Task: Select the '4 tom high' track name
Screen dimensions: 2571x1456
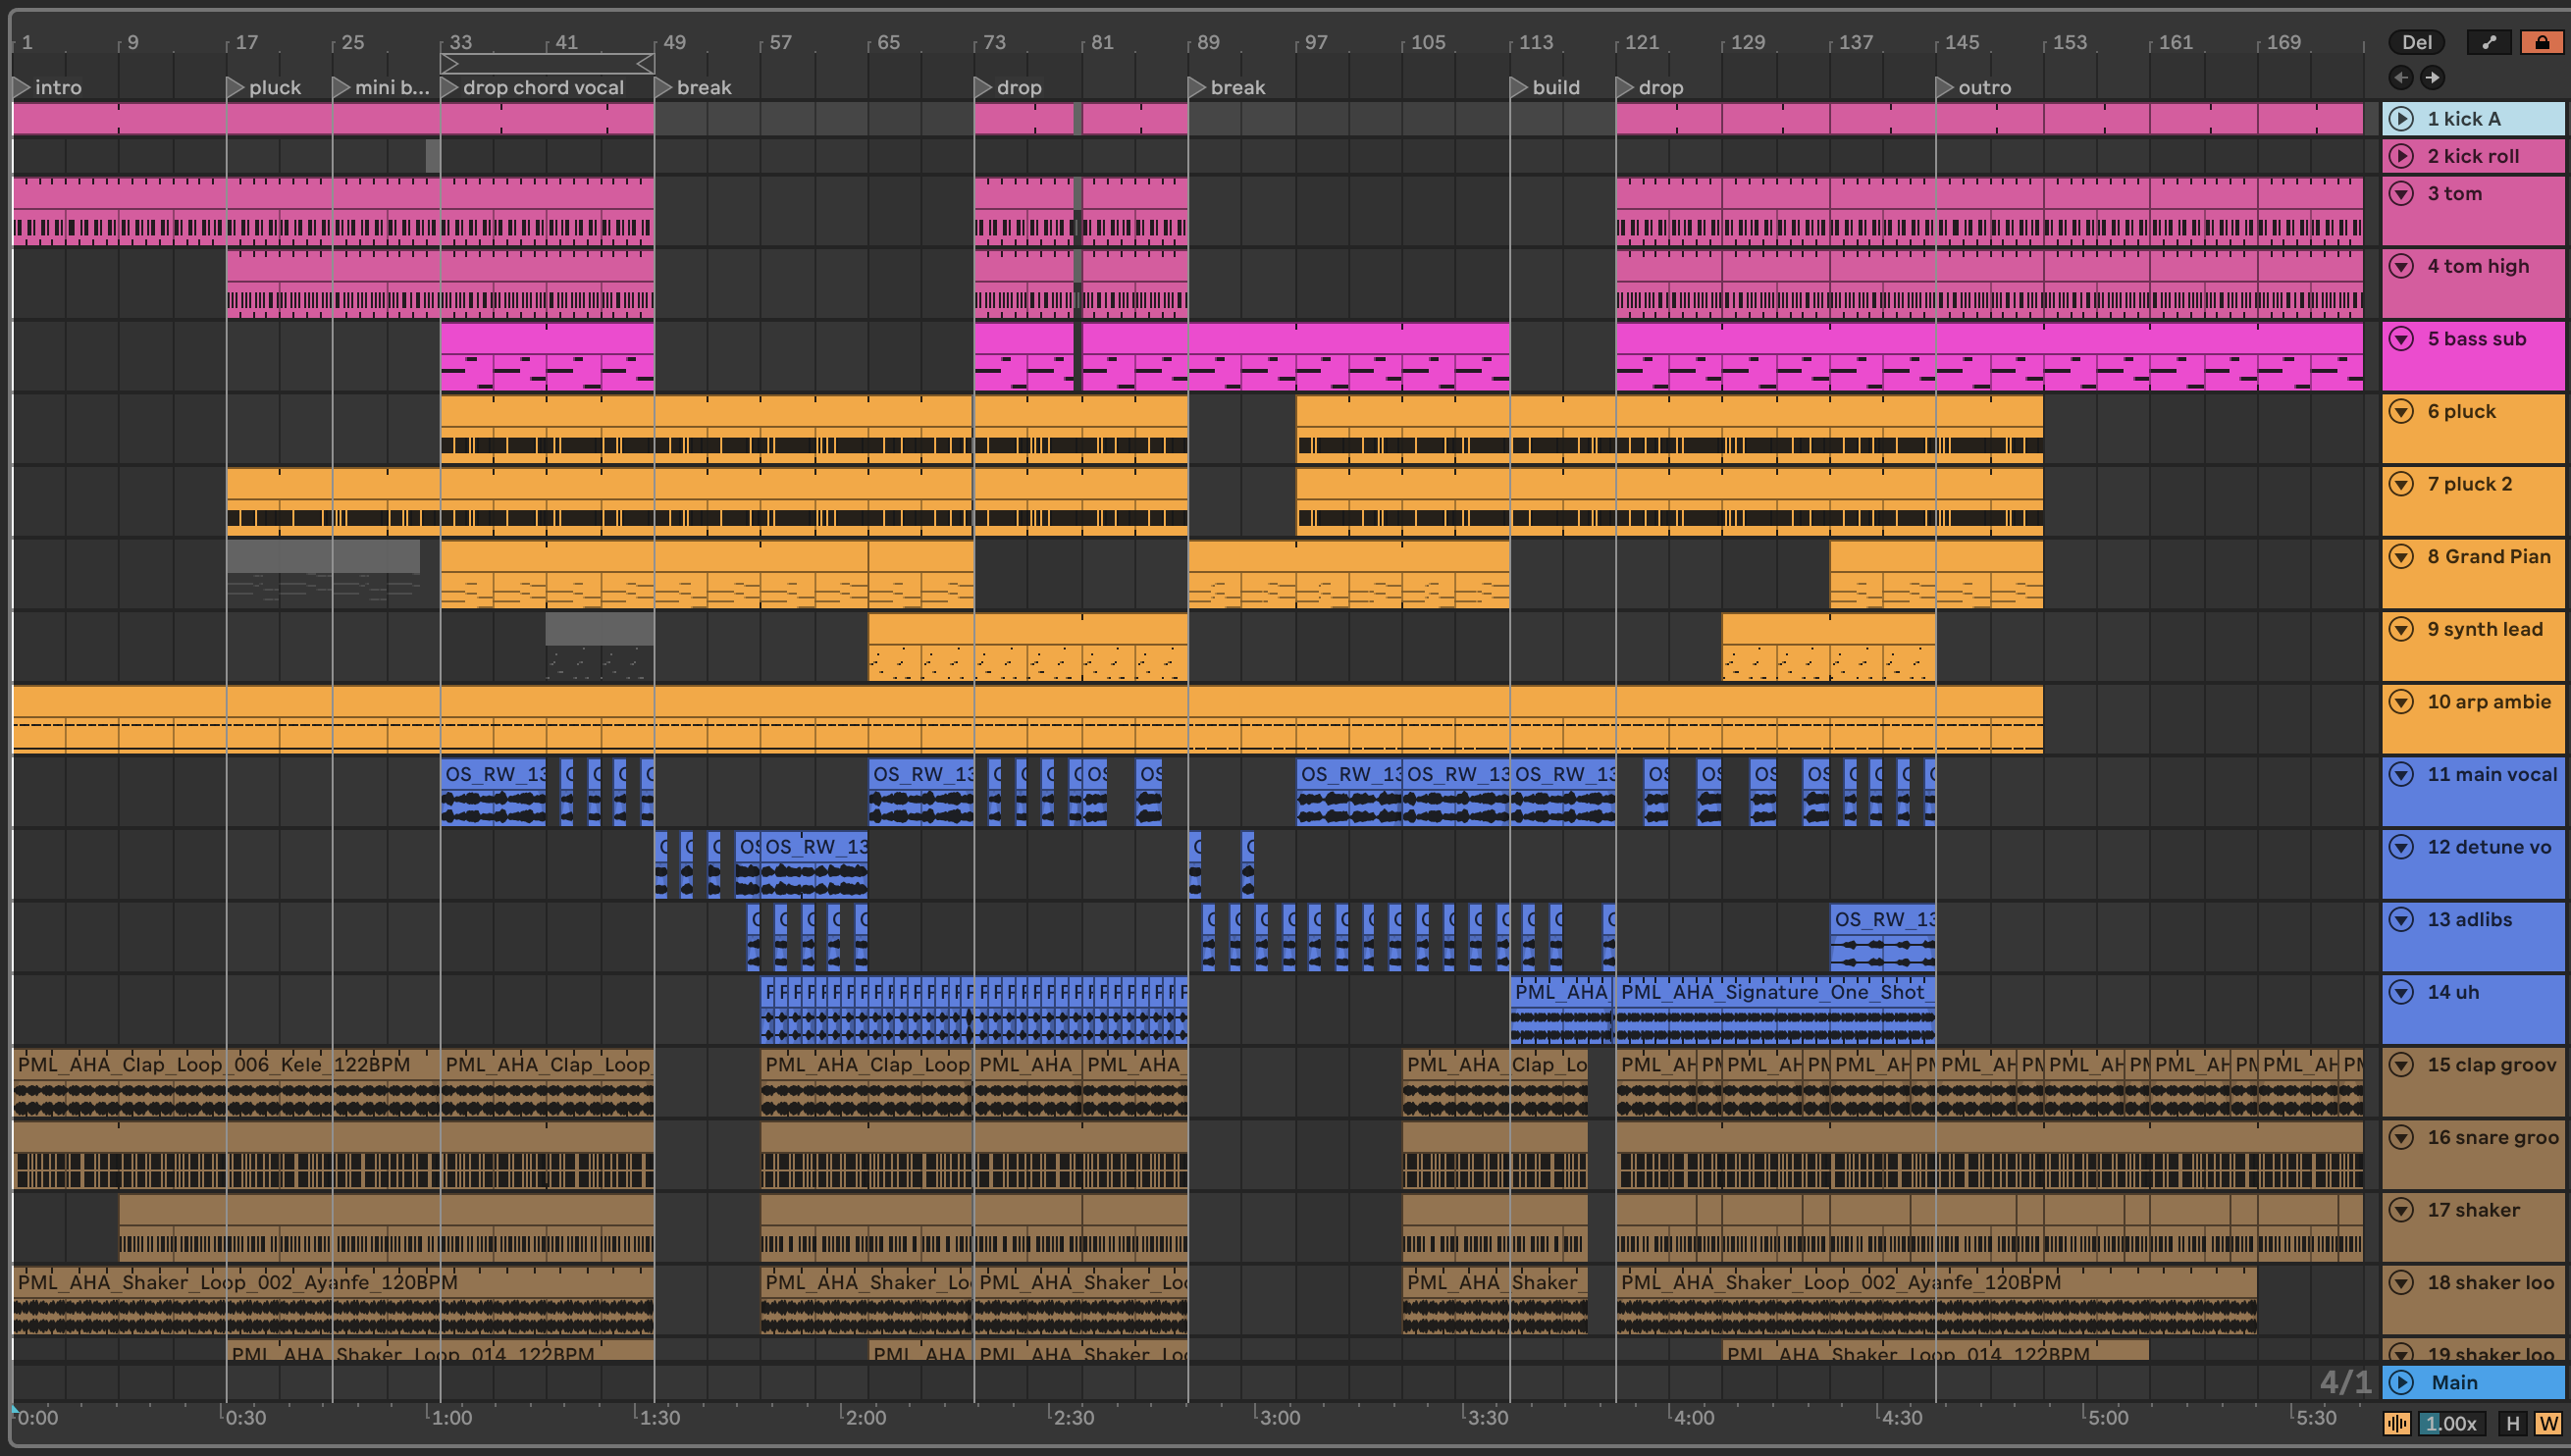Action: pyautogui.click(x=2477, y=266)
